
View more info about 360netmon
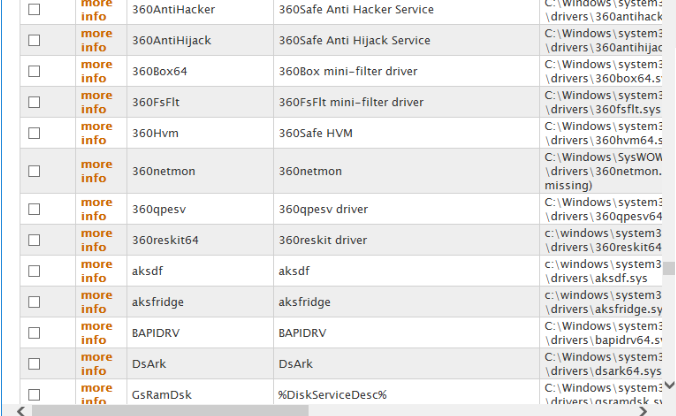click(97, 171)
